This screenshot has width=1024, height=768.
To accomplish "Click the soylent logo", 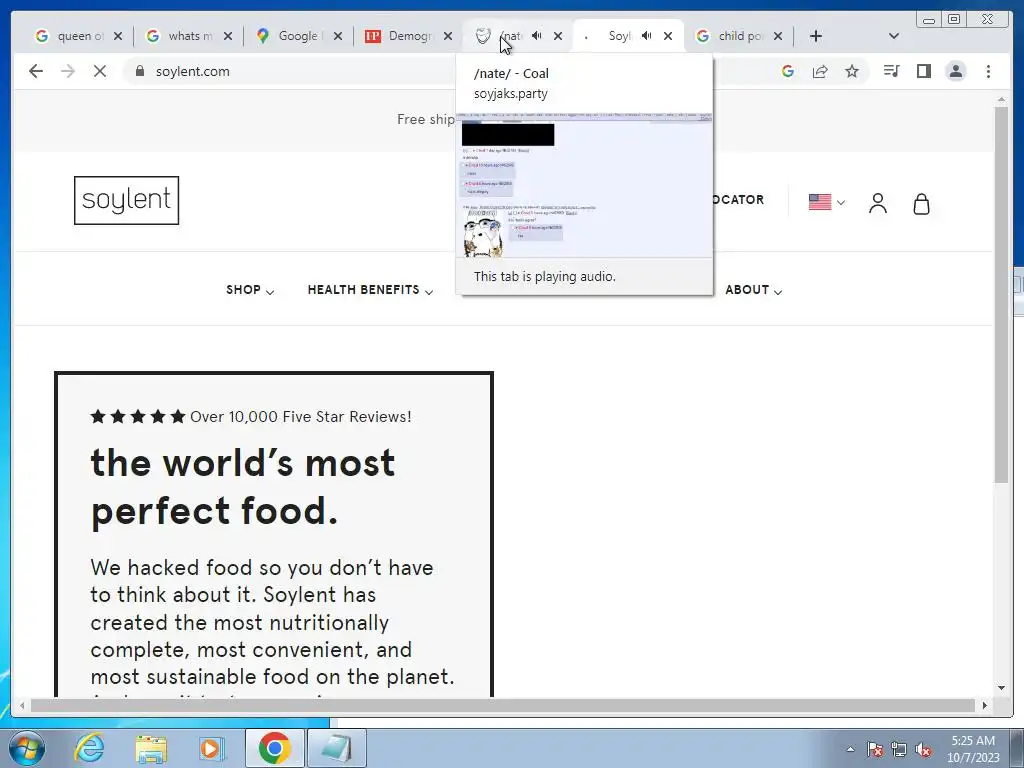I will [126, 200].
